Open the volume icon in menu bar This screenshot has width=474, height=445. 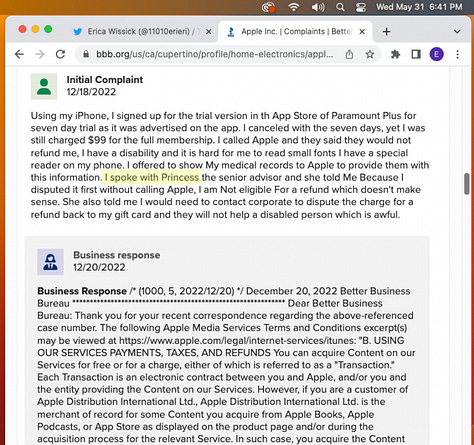pos(318,7)
